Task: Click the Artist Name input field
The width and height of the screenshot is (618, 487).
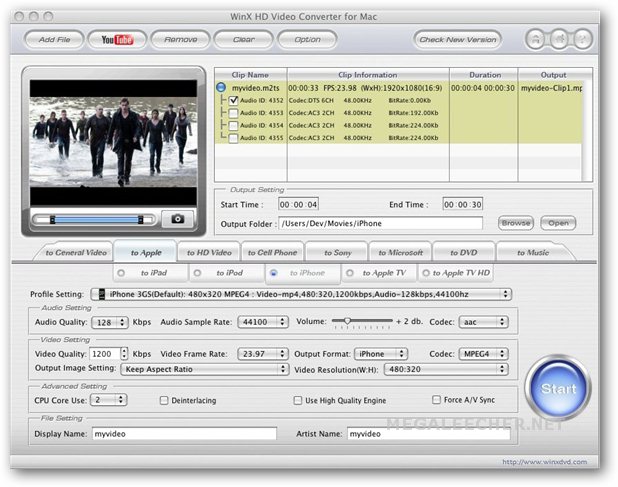Action: (429, 434)
